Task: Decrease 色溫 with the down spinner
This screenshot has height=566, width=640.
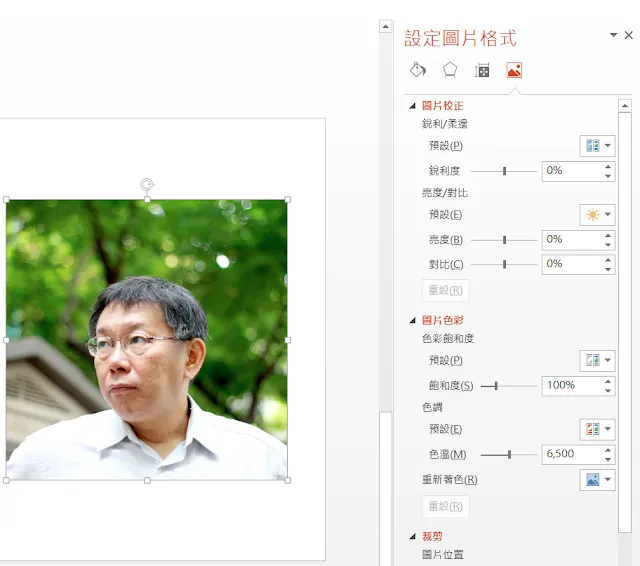Action: point(608,459)
